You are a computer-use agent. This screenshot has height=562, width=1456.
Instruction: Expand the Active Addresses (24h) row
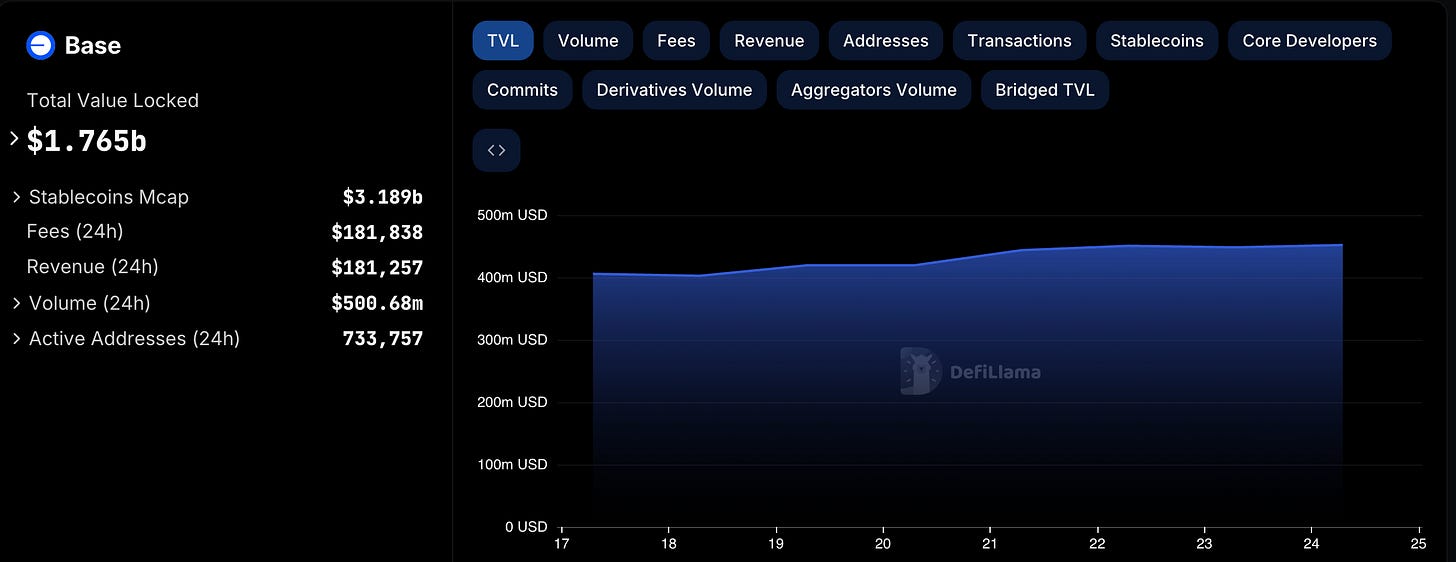pos(17,339)
